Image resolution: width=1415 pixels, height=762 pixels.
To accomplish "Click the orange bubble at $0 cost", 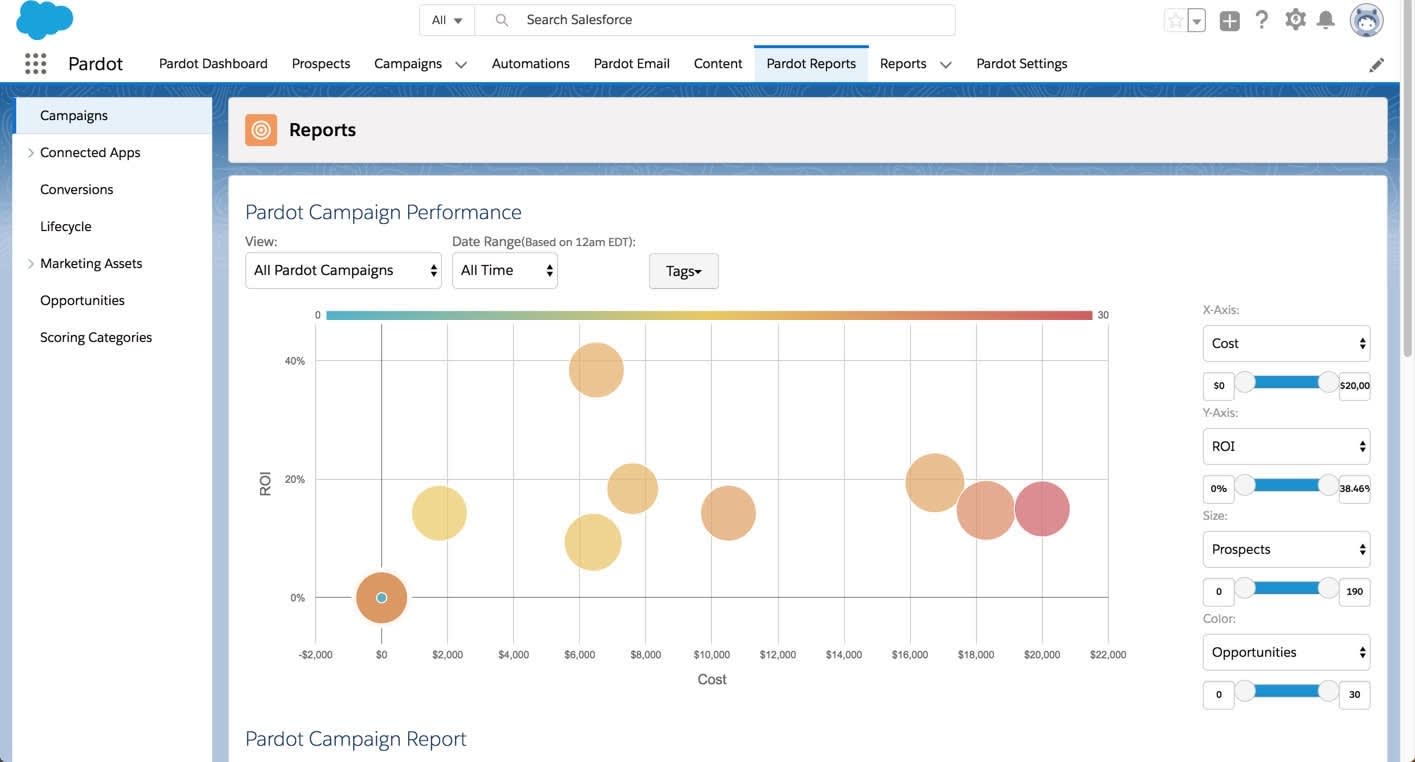I will (381, 598).
